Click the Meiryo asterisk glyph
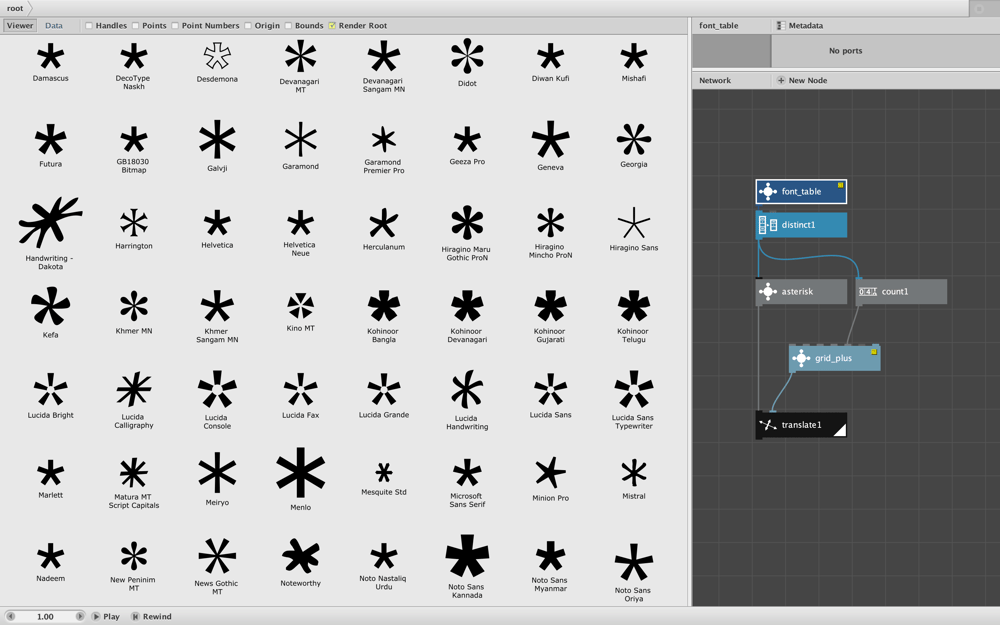Screen dimensions: 1000x625 click(217, 473)
